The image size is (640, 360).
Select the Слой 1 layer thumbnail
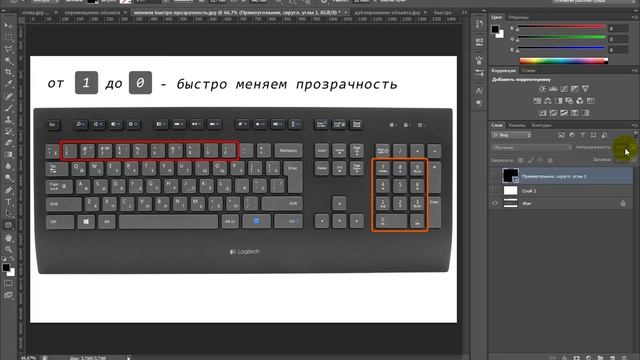click(x=510, y=190)
